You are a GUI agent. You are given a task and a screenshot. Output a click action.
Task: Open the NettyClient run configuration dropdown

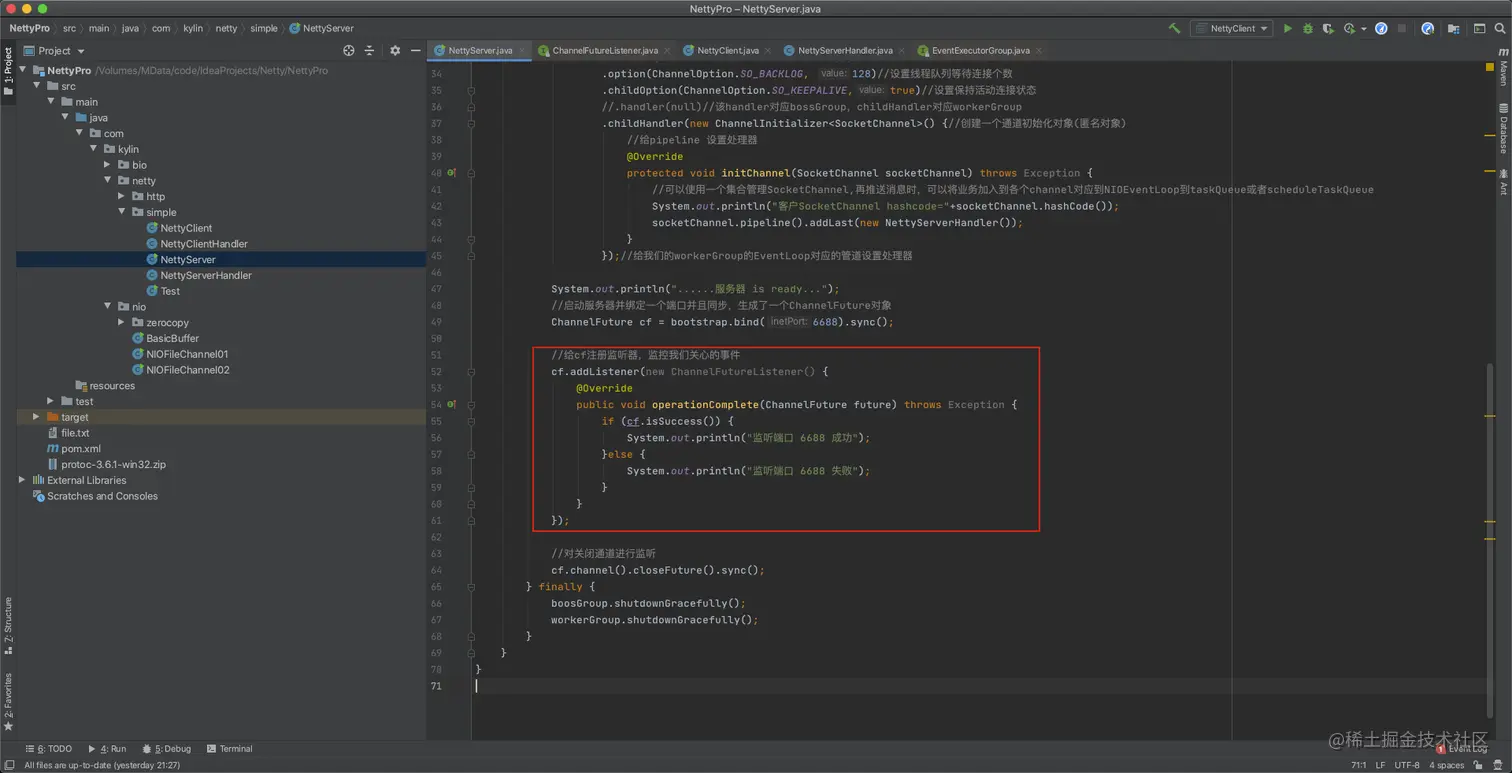(1231, 29)
